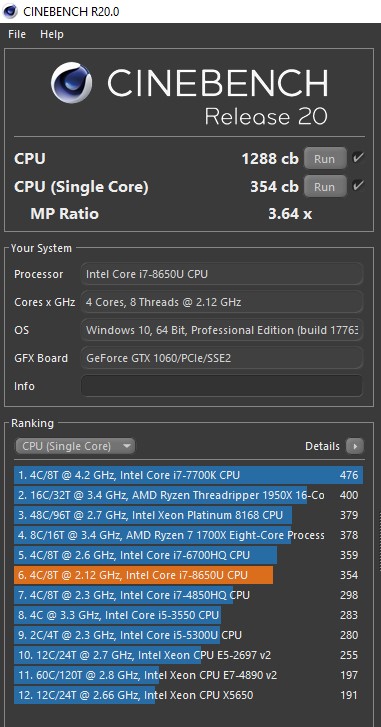Run the CPU multi-core benchmark

tap(324, 159)
